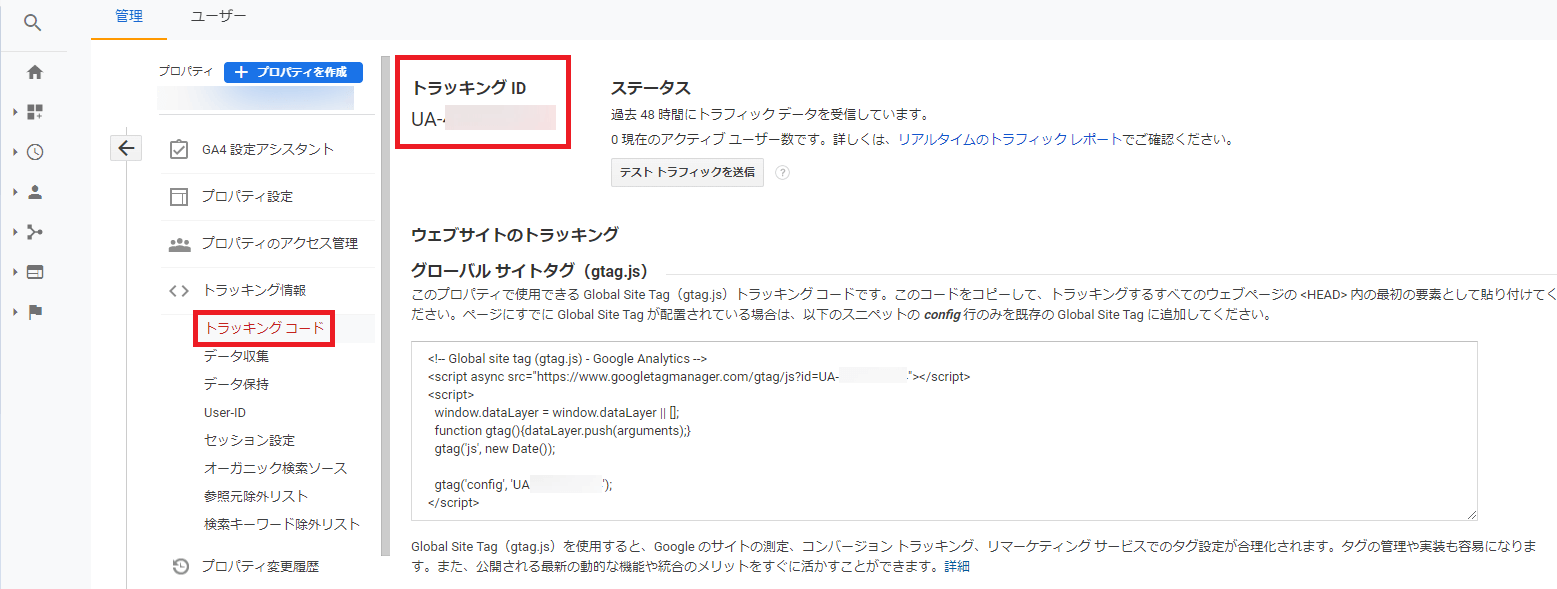Click the プロパティを作成 button
Screen dimensions: 1557x589
(293, 72)
